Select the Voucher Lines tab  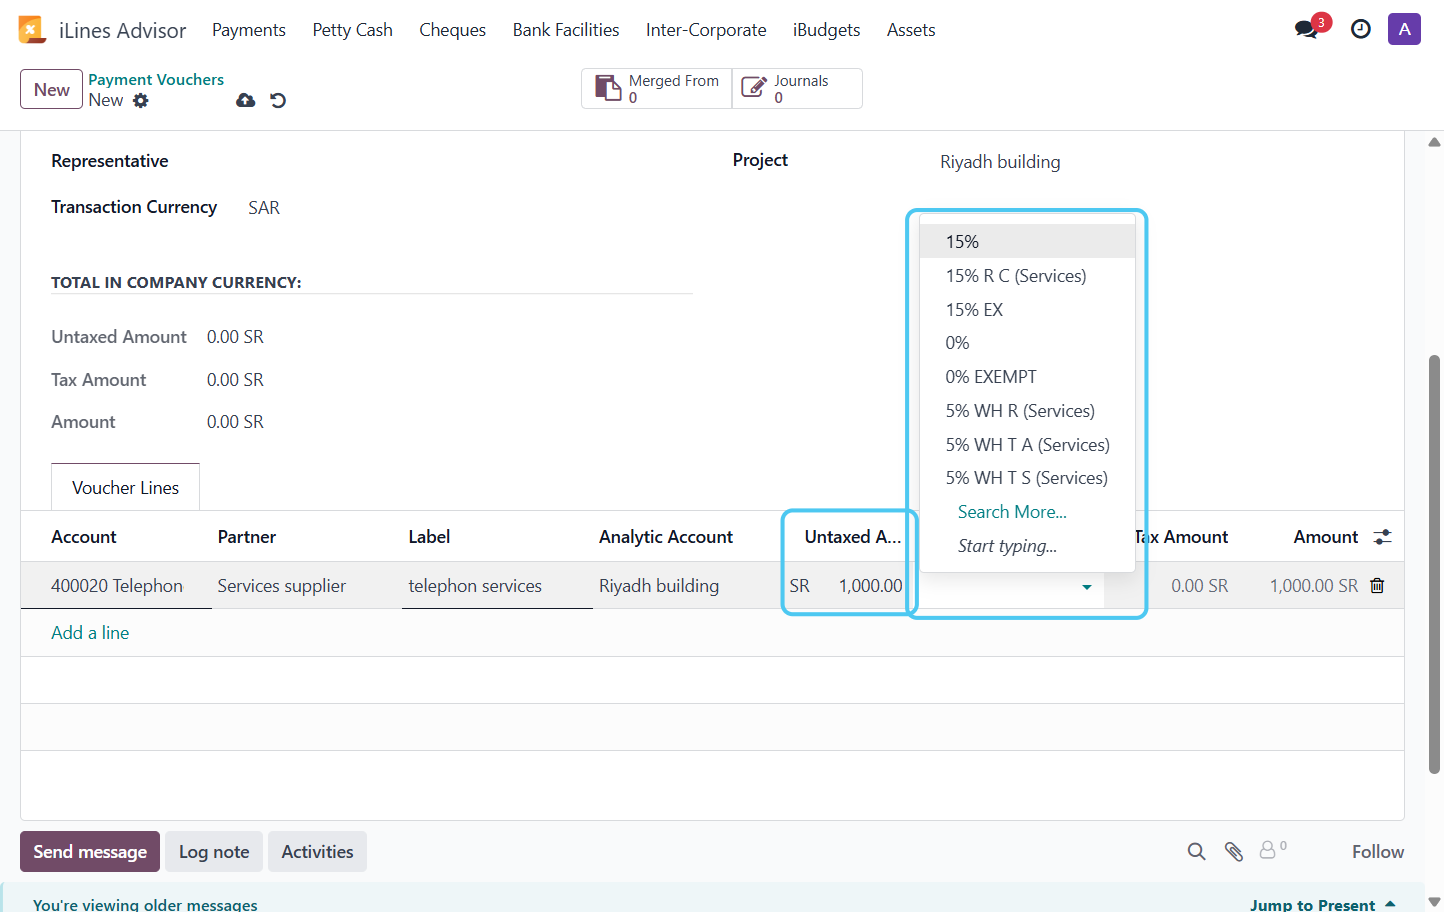tap(125, 488)
